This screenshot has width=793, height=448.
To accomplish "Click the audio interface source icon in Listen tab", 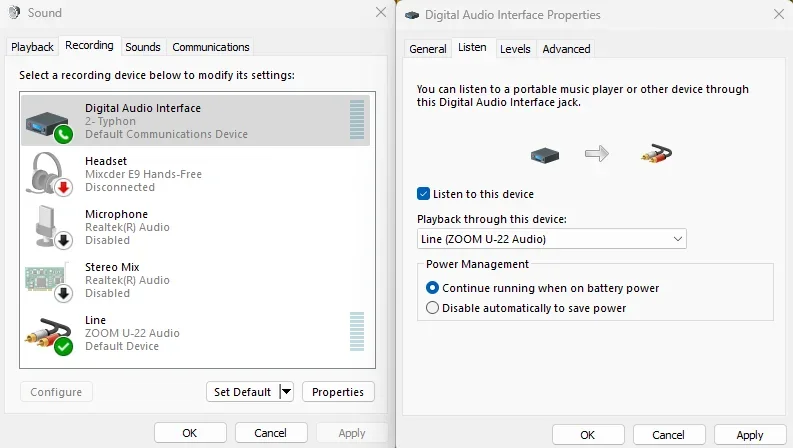I will coord(544,154).
